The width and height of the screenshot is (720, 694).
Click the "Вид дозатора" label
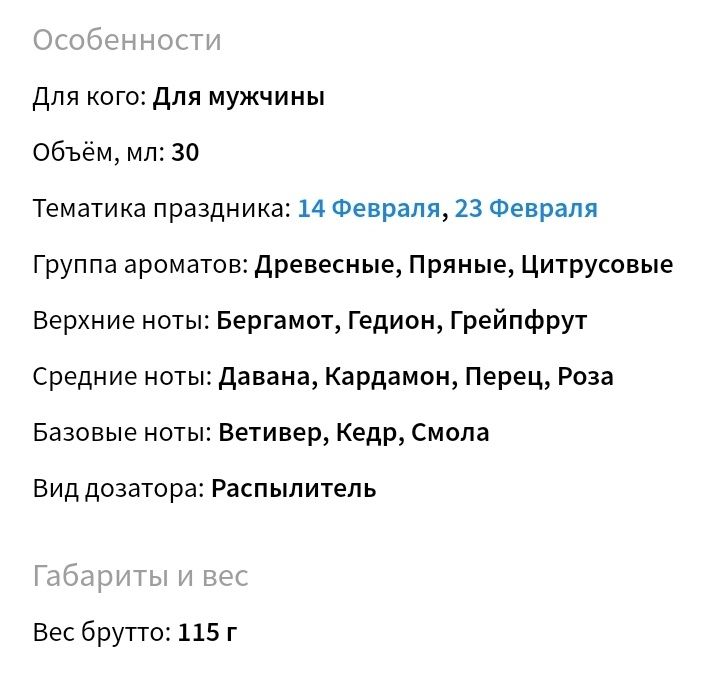118,489
